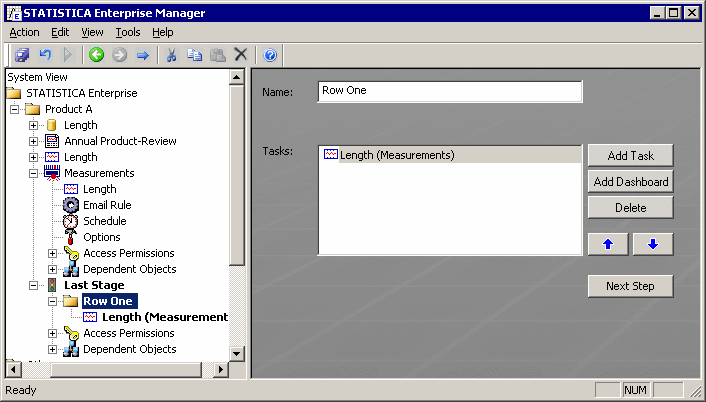Collapse the Row One node

point(52,301)
